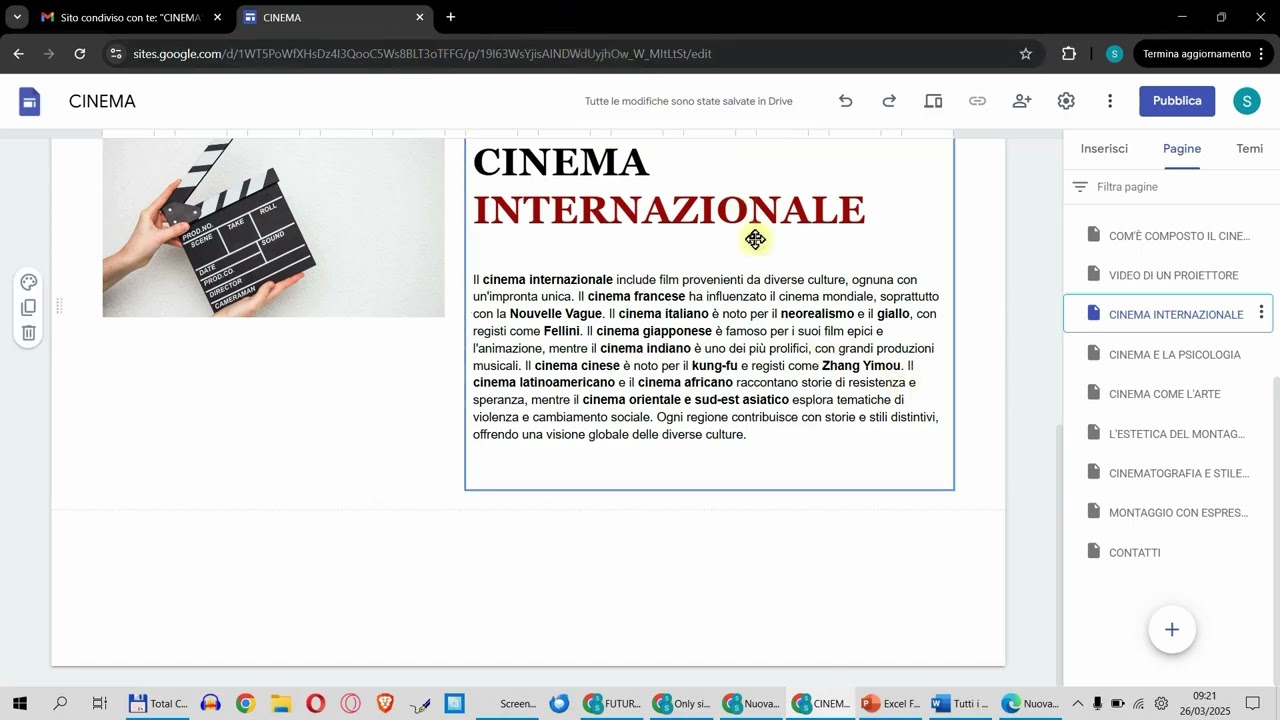The image size is (1280, 720).
Task: Add a new page with plus button
Action: [x=1172, y=630]
